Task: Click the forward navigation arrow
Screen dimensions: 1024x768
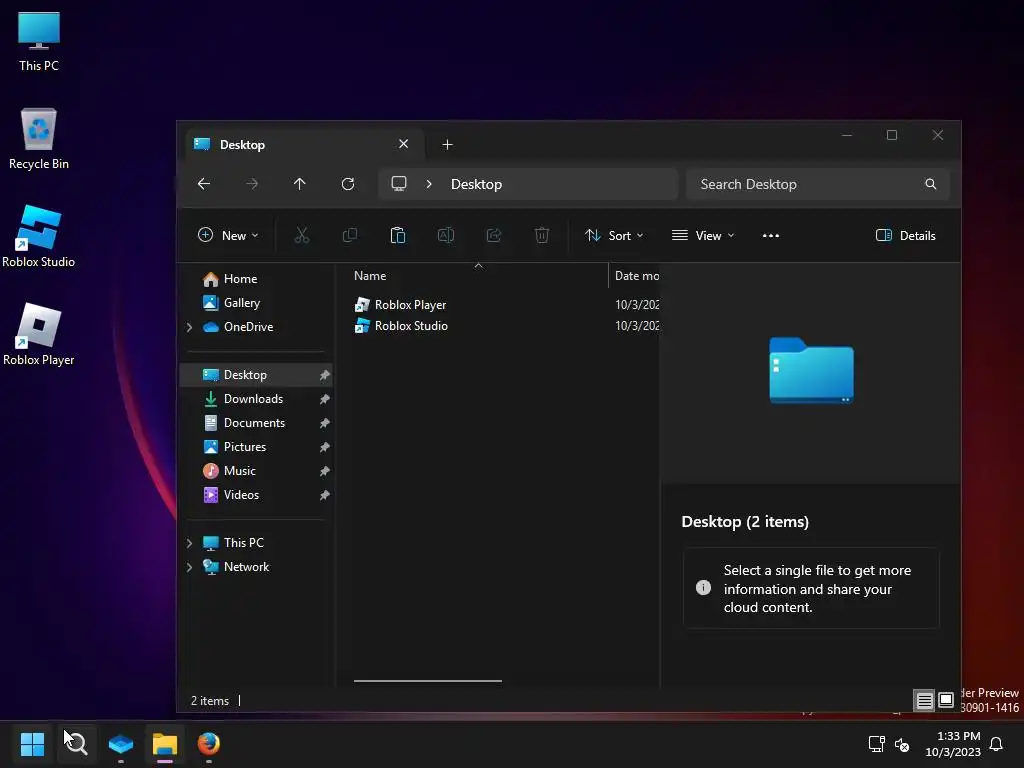Action: (x=251, y=184)
